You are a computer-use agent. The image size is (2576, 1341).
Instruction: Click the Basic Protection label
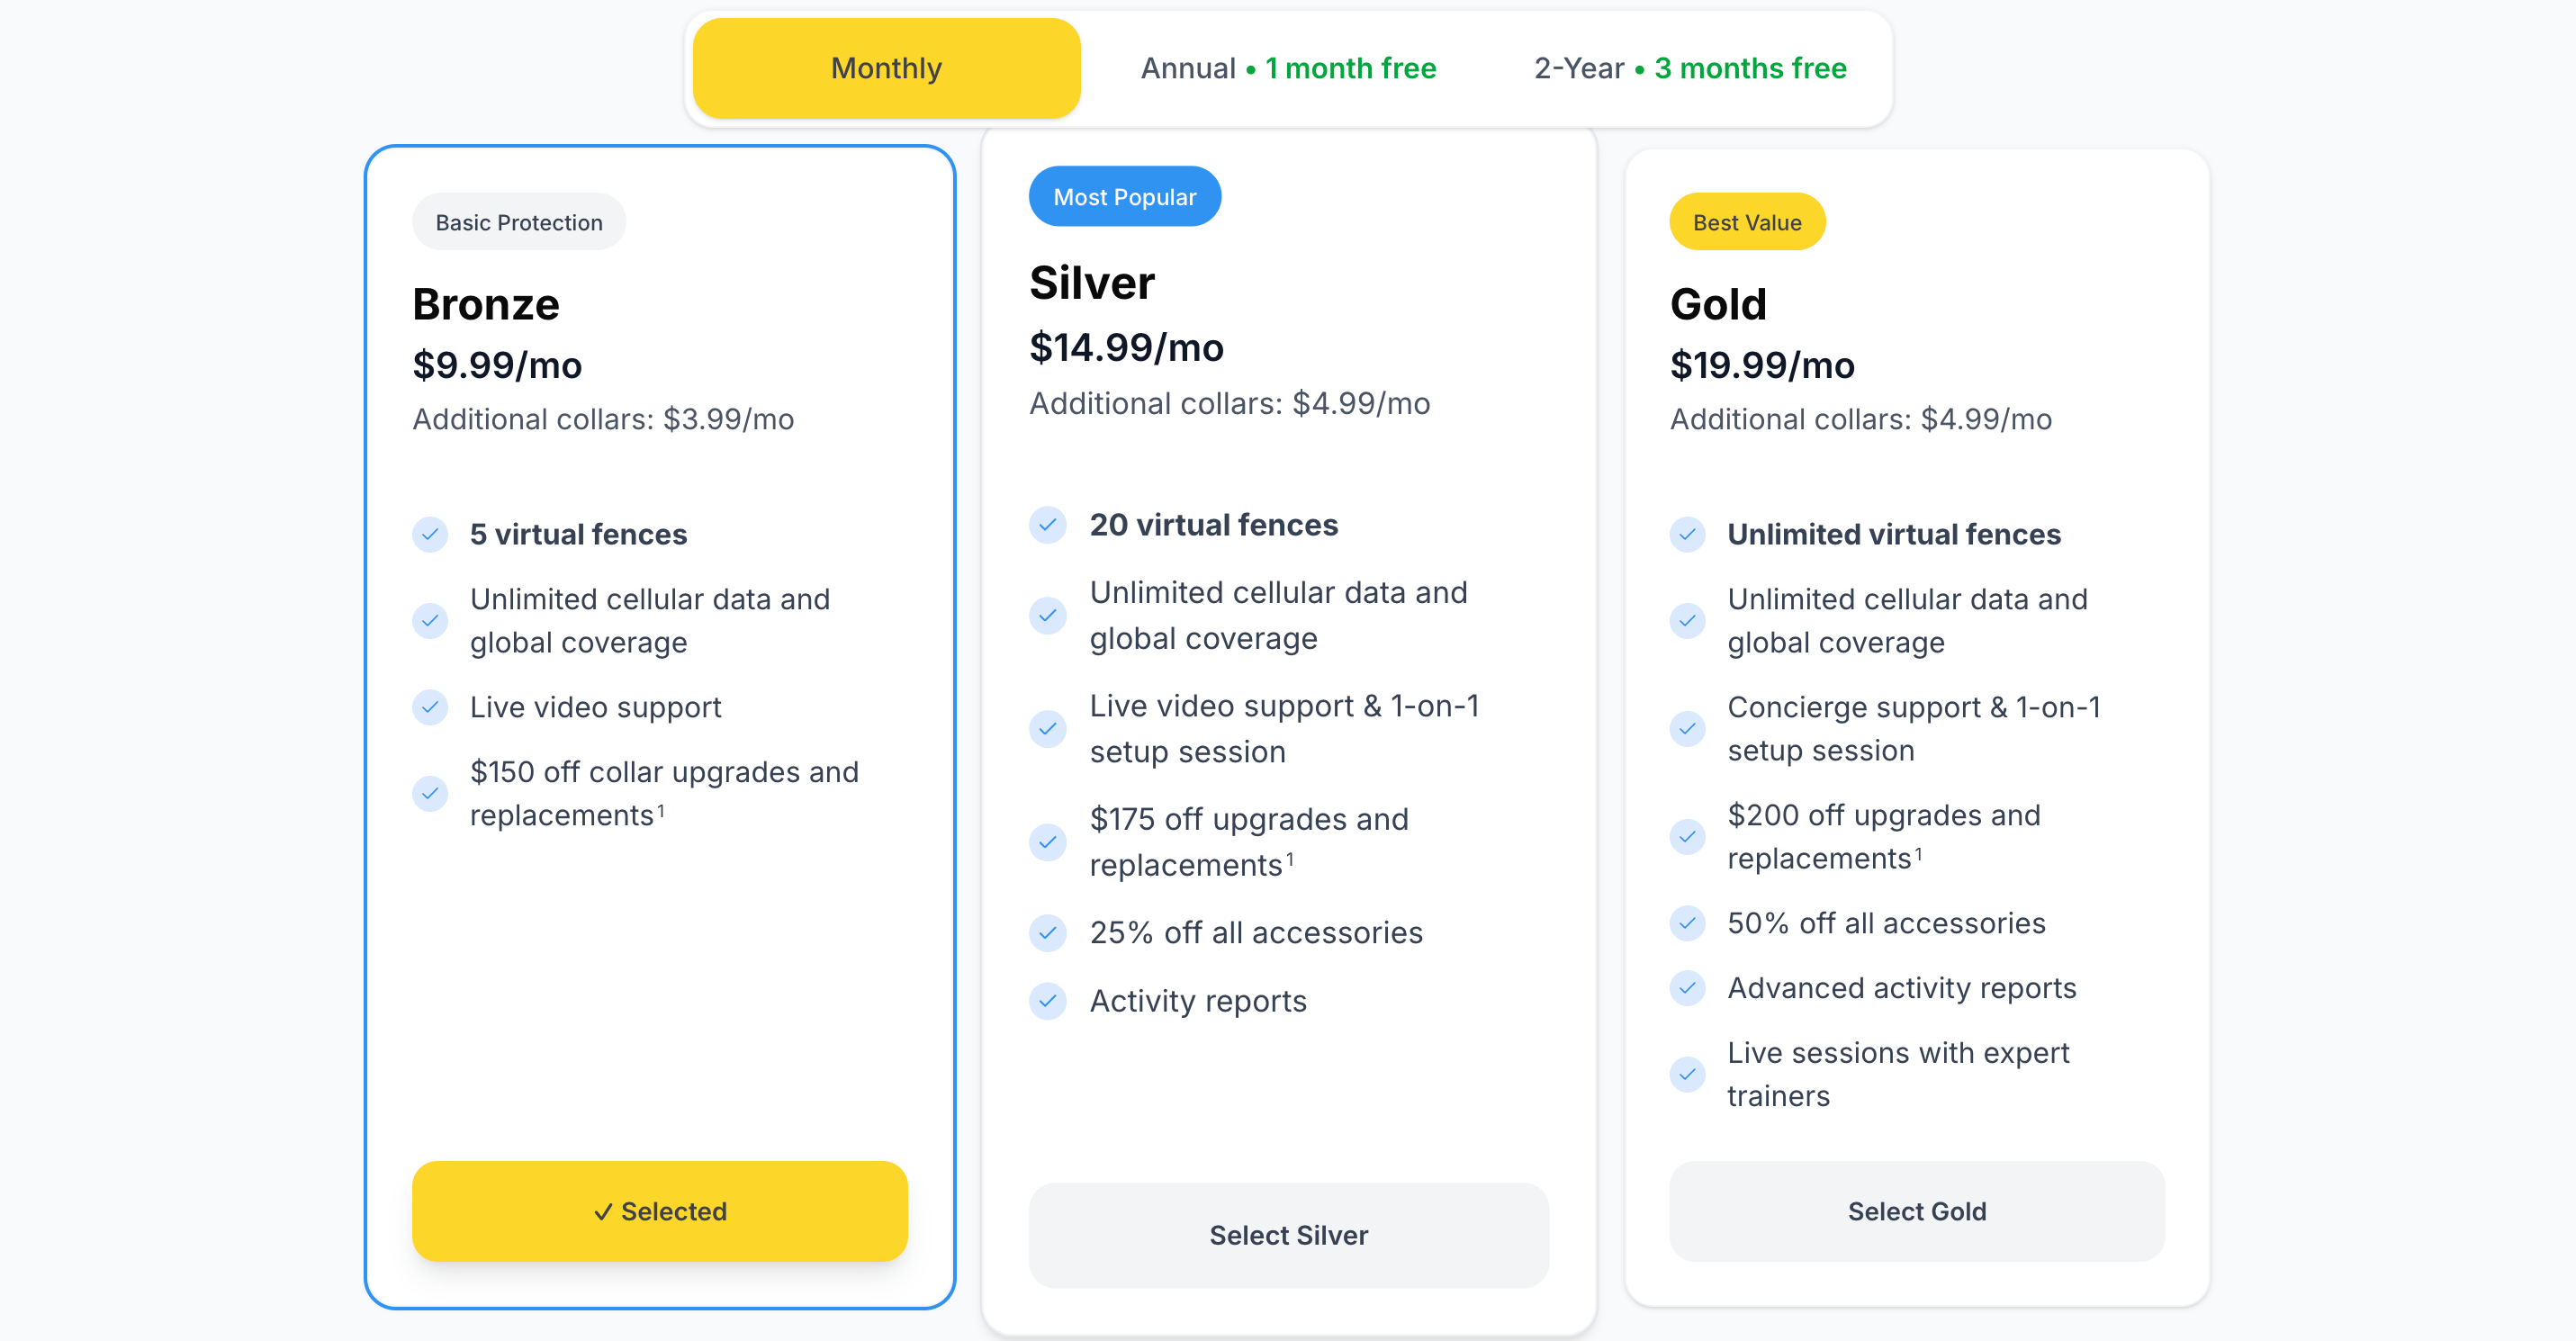click(x=518, y=222)
